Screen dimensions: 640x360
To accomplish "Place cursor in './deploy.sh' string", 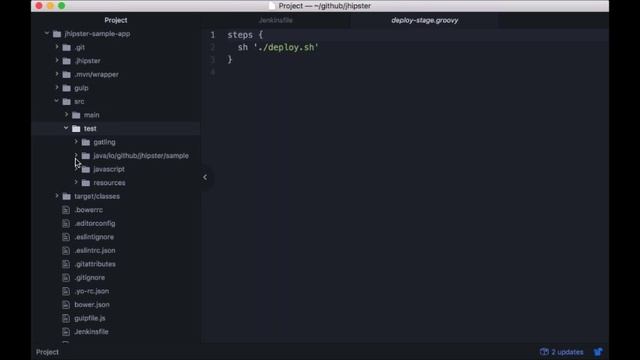I will click(286, 47).
